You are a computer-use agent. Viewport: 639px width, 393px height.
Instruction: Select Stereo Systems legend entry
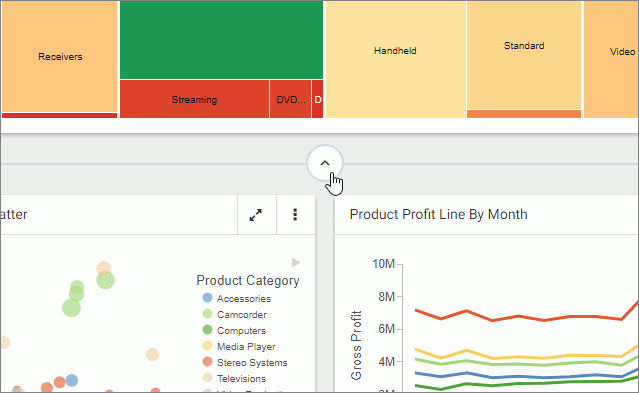pyautogui.click(x=245, y=362)
